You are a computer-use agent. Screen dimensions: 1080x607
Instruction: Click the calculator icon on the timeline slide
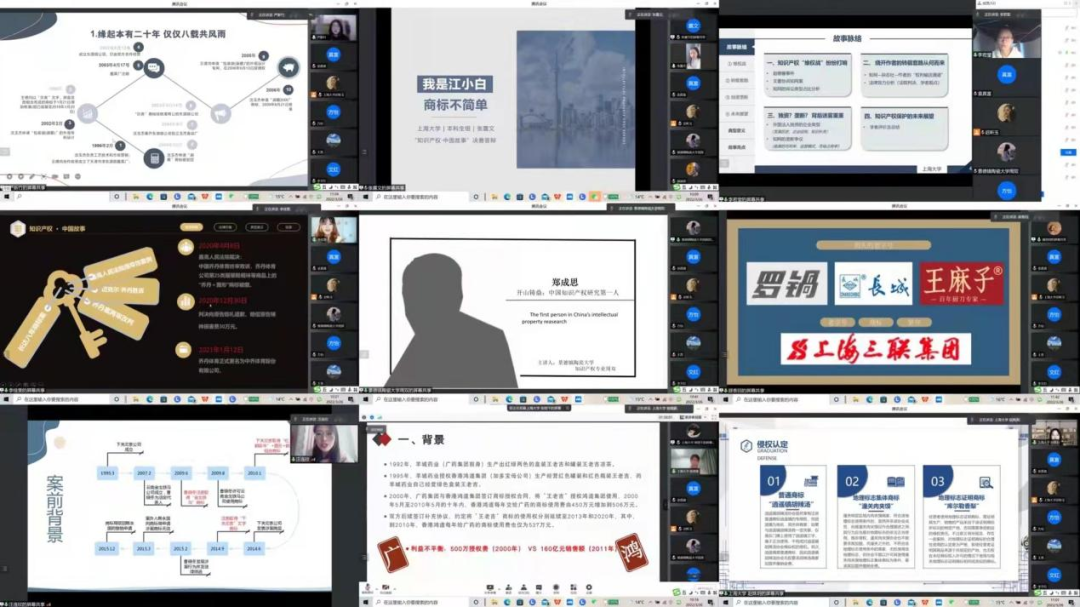[155, 158]
